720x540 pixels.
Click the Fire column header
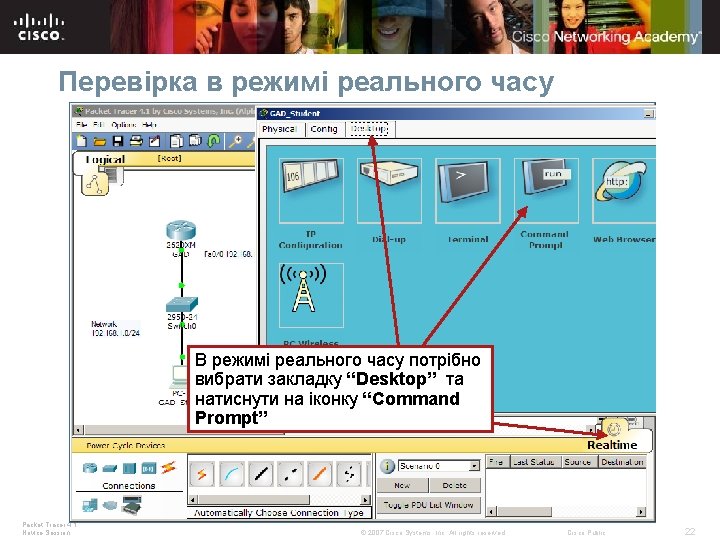pos(496,461)
